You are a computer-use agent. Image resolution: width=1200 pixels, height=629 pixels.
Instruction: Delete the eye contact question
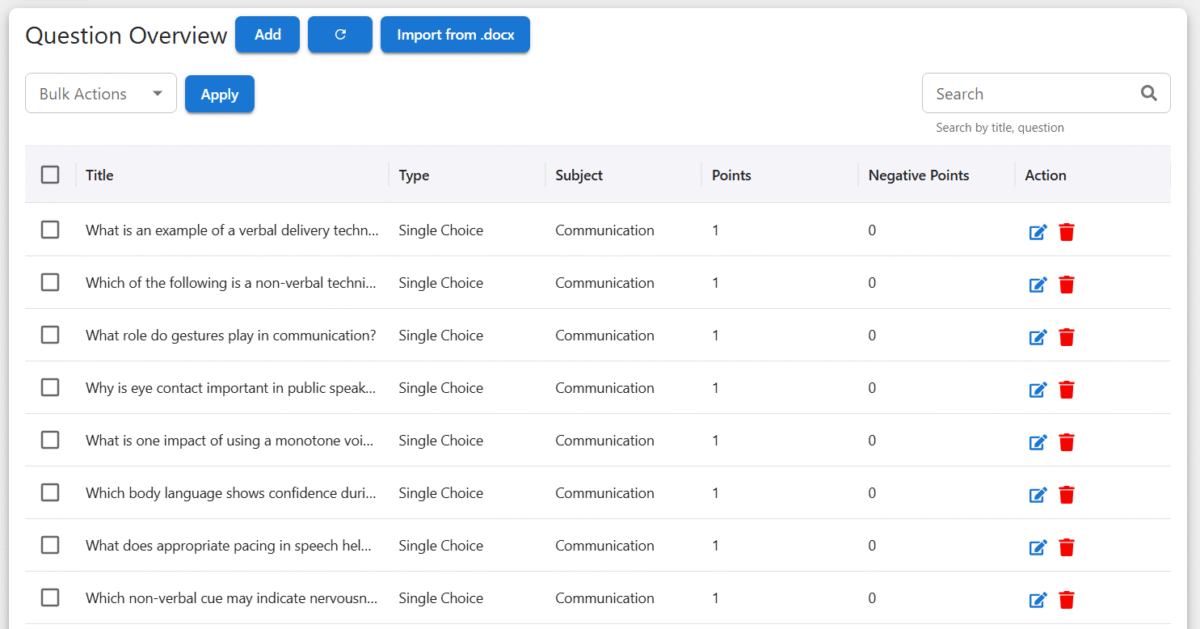coord(1067,389)
